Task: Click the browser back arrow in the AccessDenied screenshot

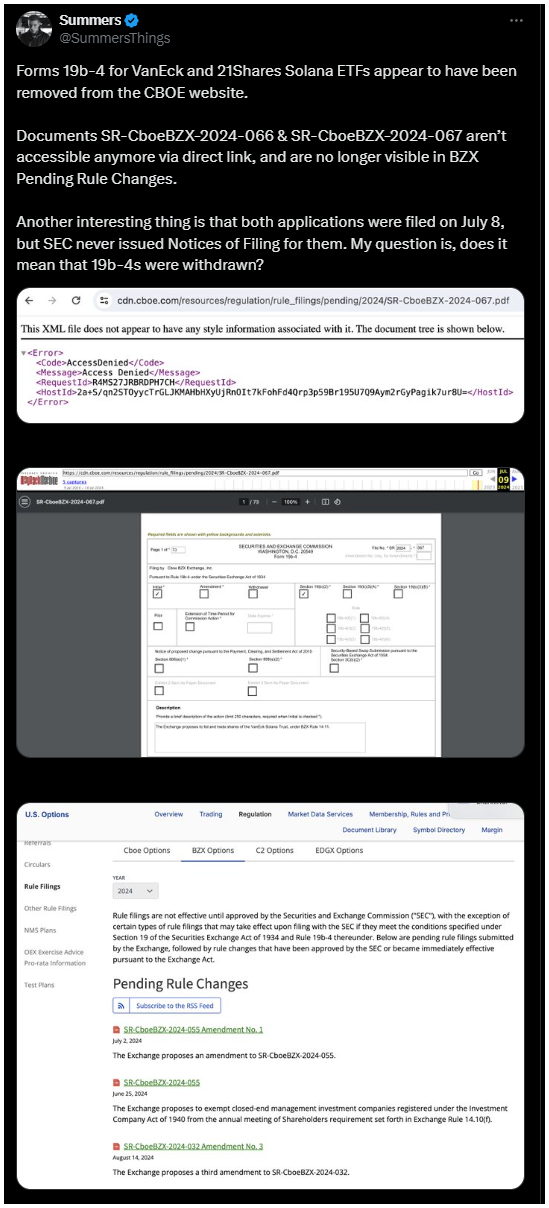Action: 30,300
